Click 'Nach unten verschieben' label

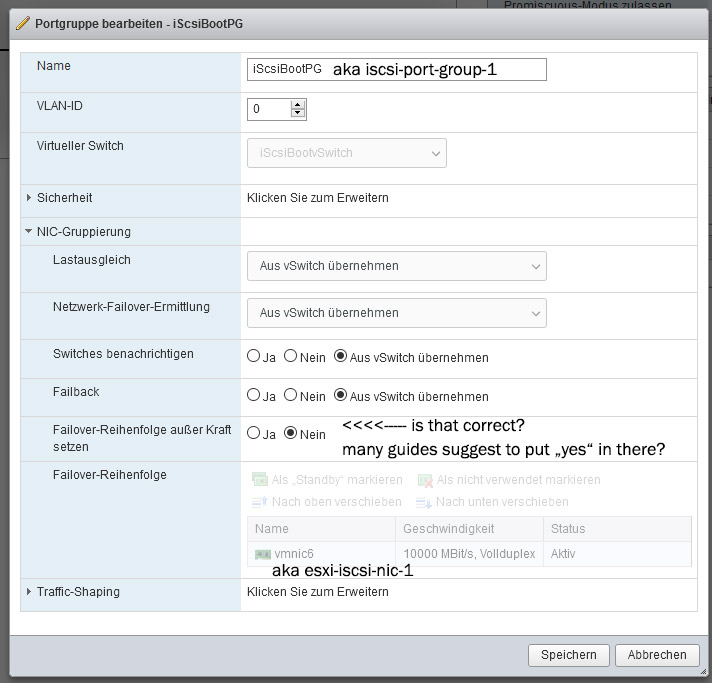click(502, 502)
